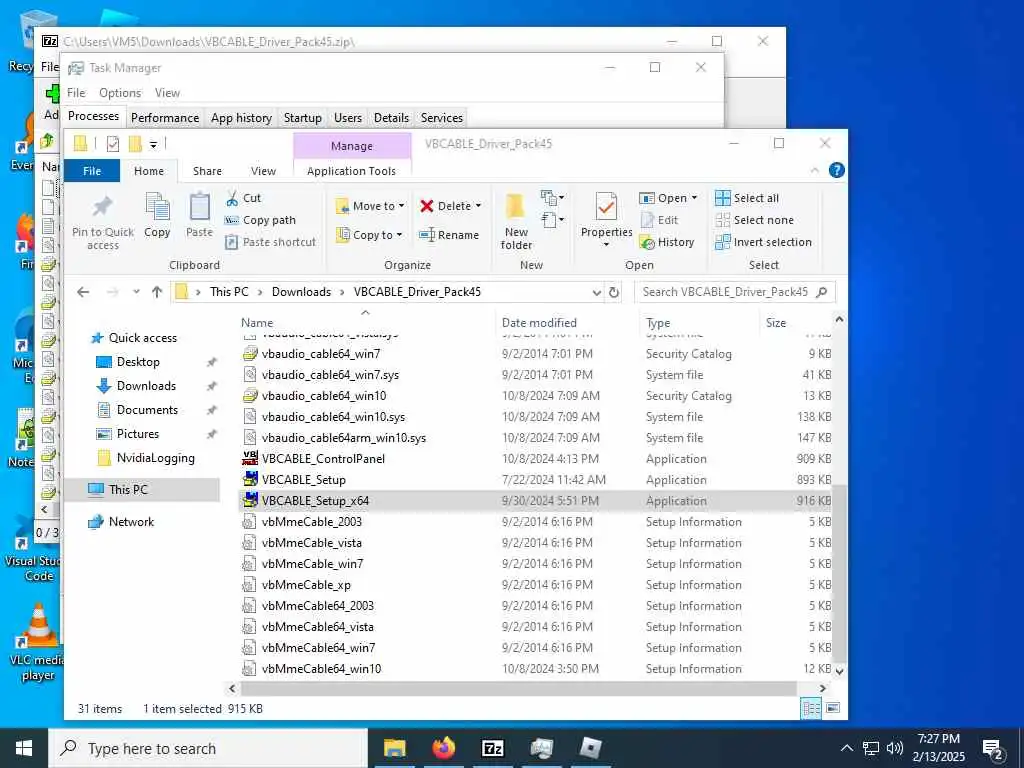Switch to large icons view layout

tap(833, 709)
